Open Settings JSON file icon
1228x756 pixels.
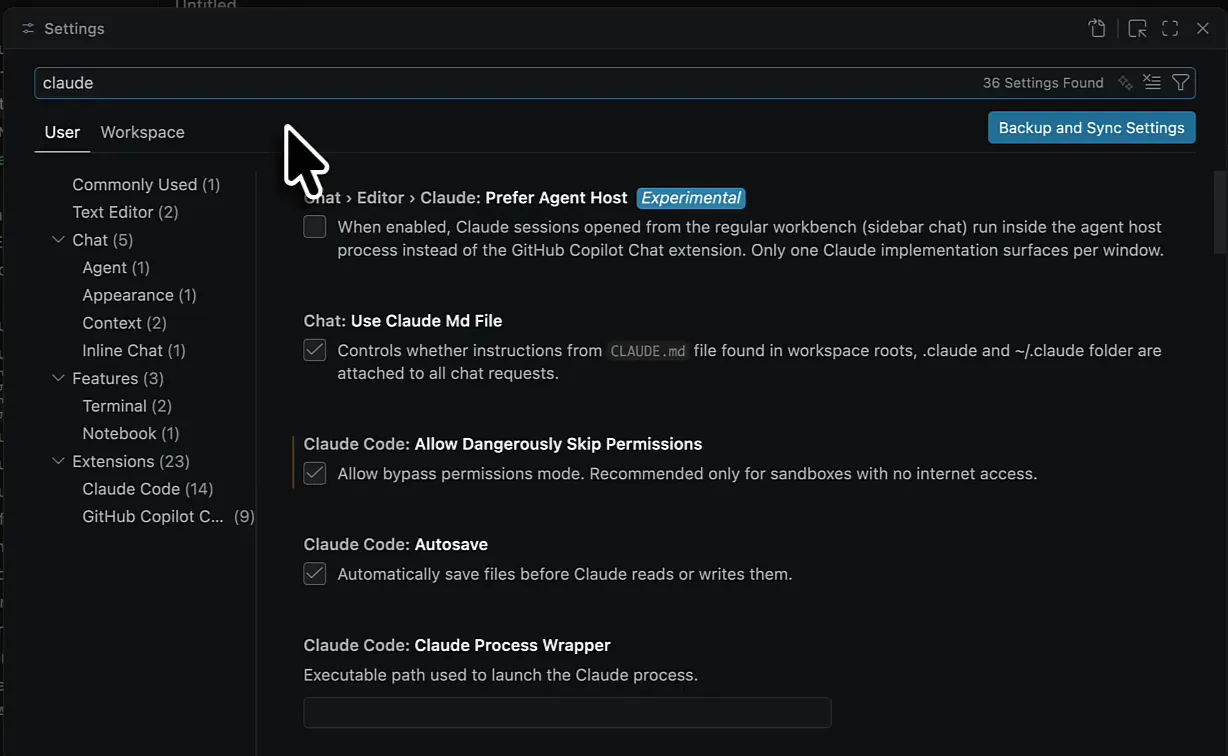(x=1097, y=29)
